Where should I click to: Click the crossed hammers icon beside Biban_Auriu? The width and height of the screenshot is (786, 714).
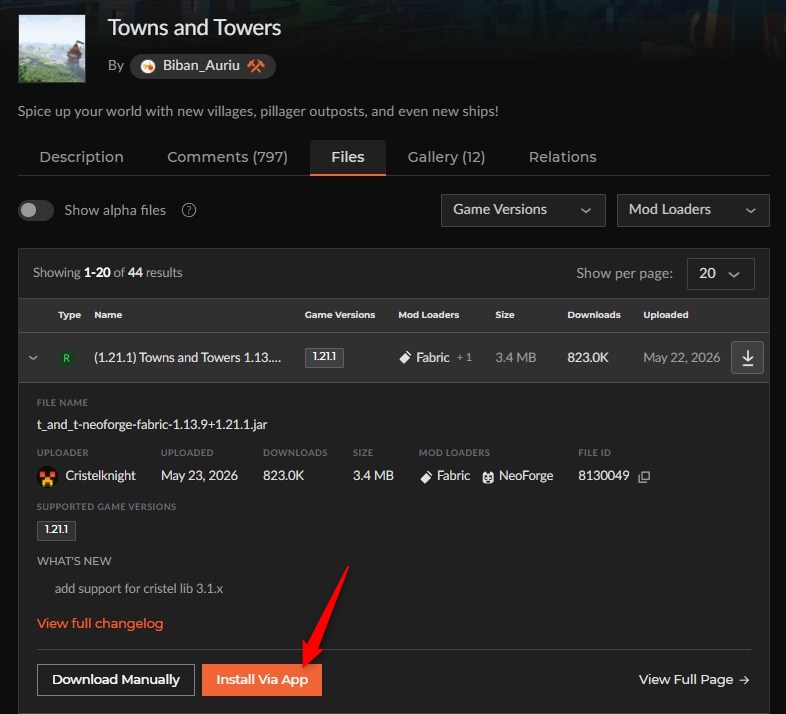256,66
